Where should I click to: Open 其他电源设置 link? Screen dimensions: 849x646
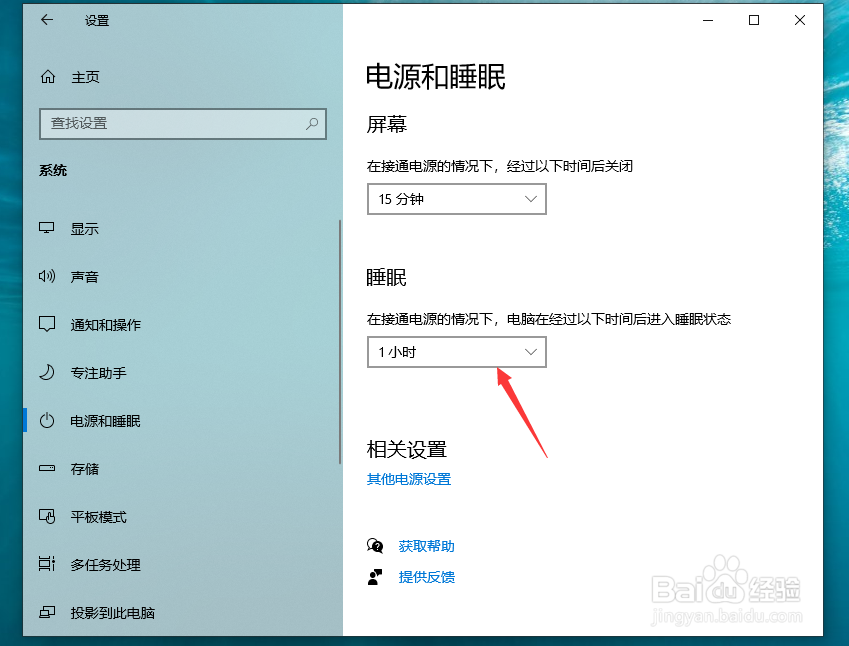coord(409,479)
